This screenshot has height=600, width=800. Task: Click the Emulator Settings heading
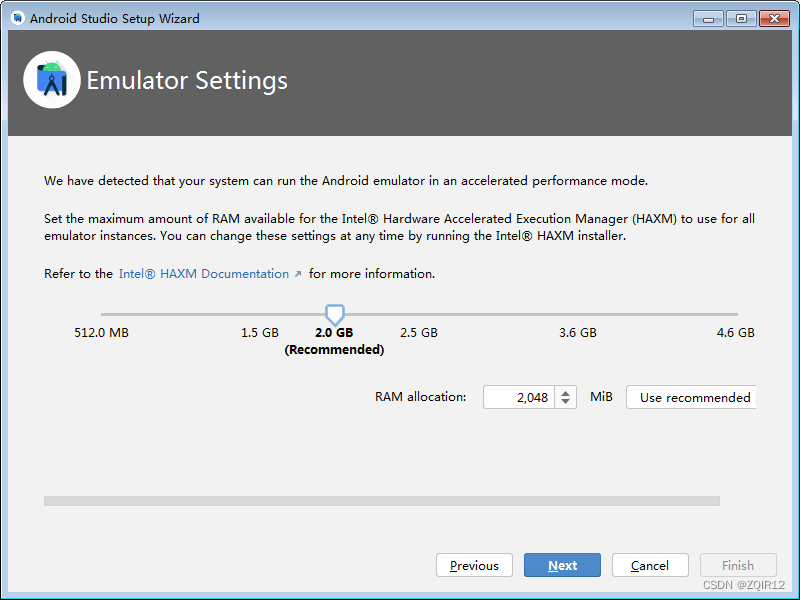(187, 81)
